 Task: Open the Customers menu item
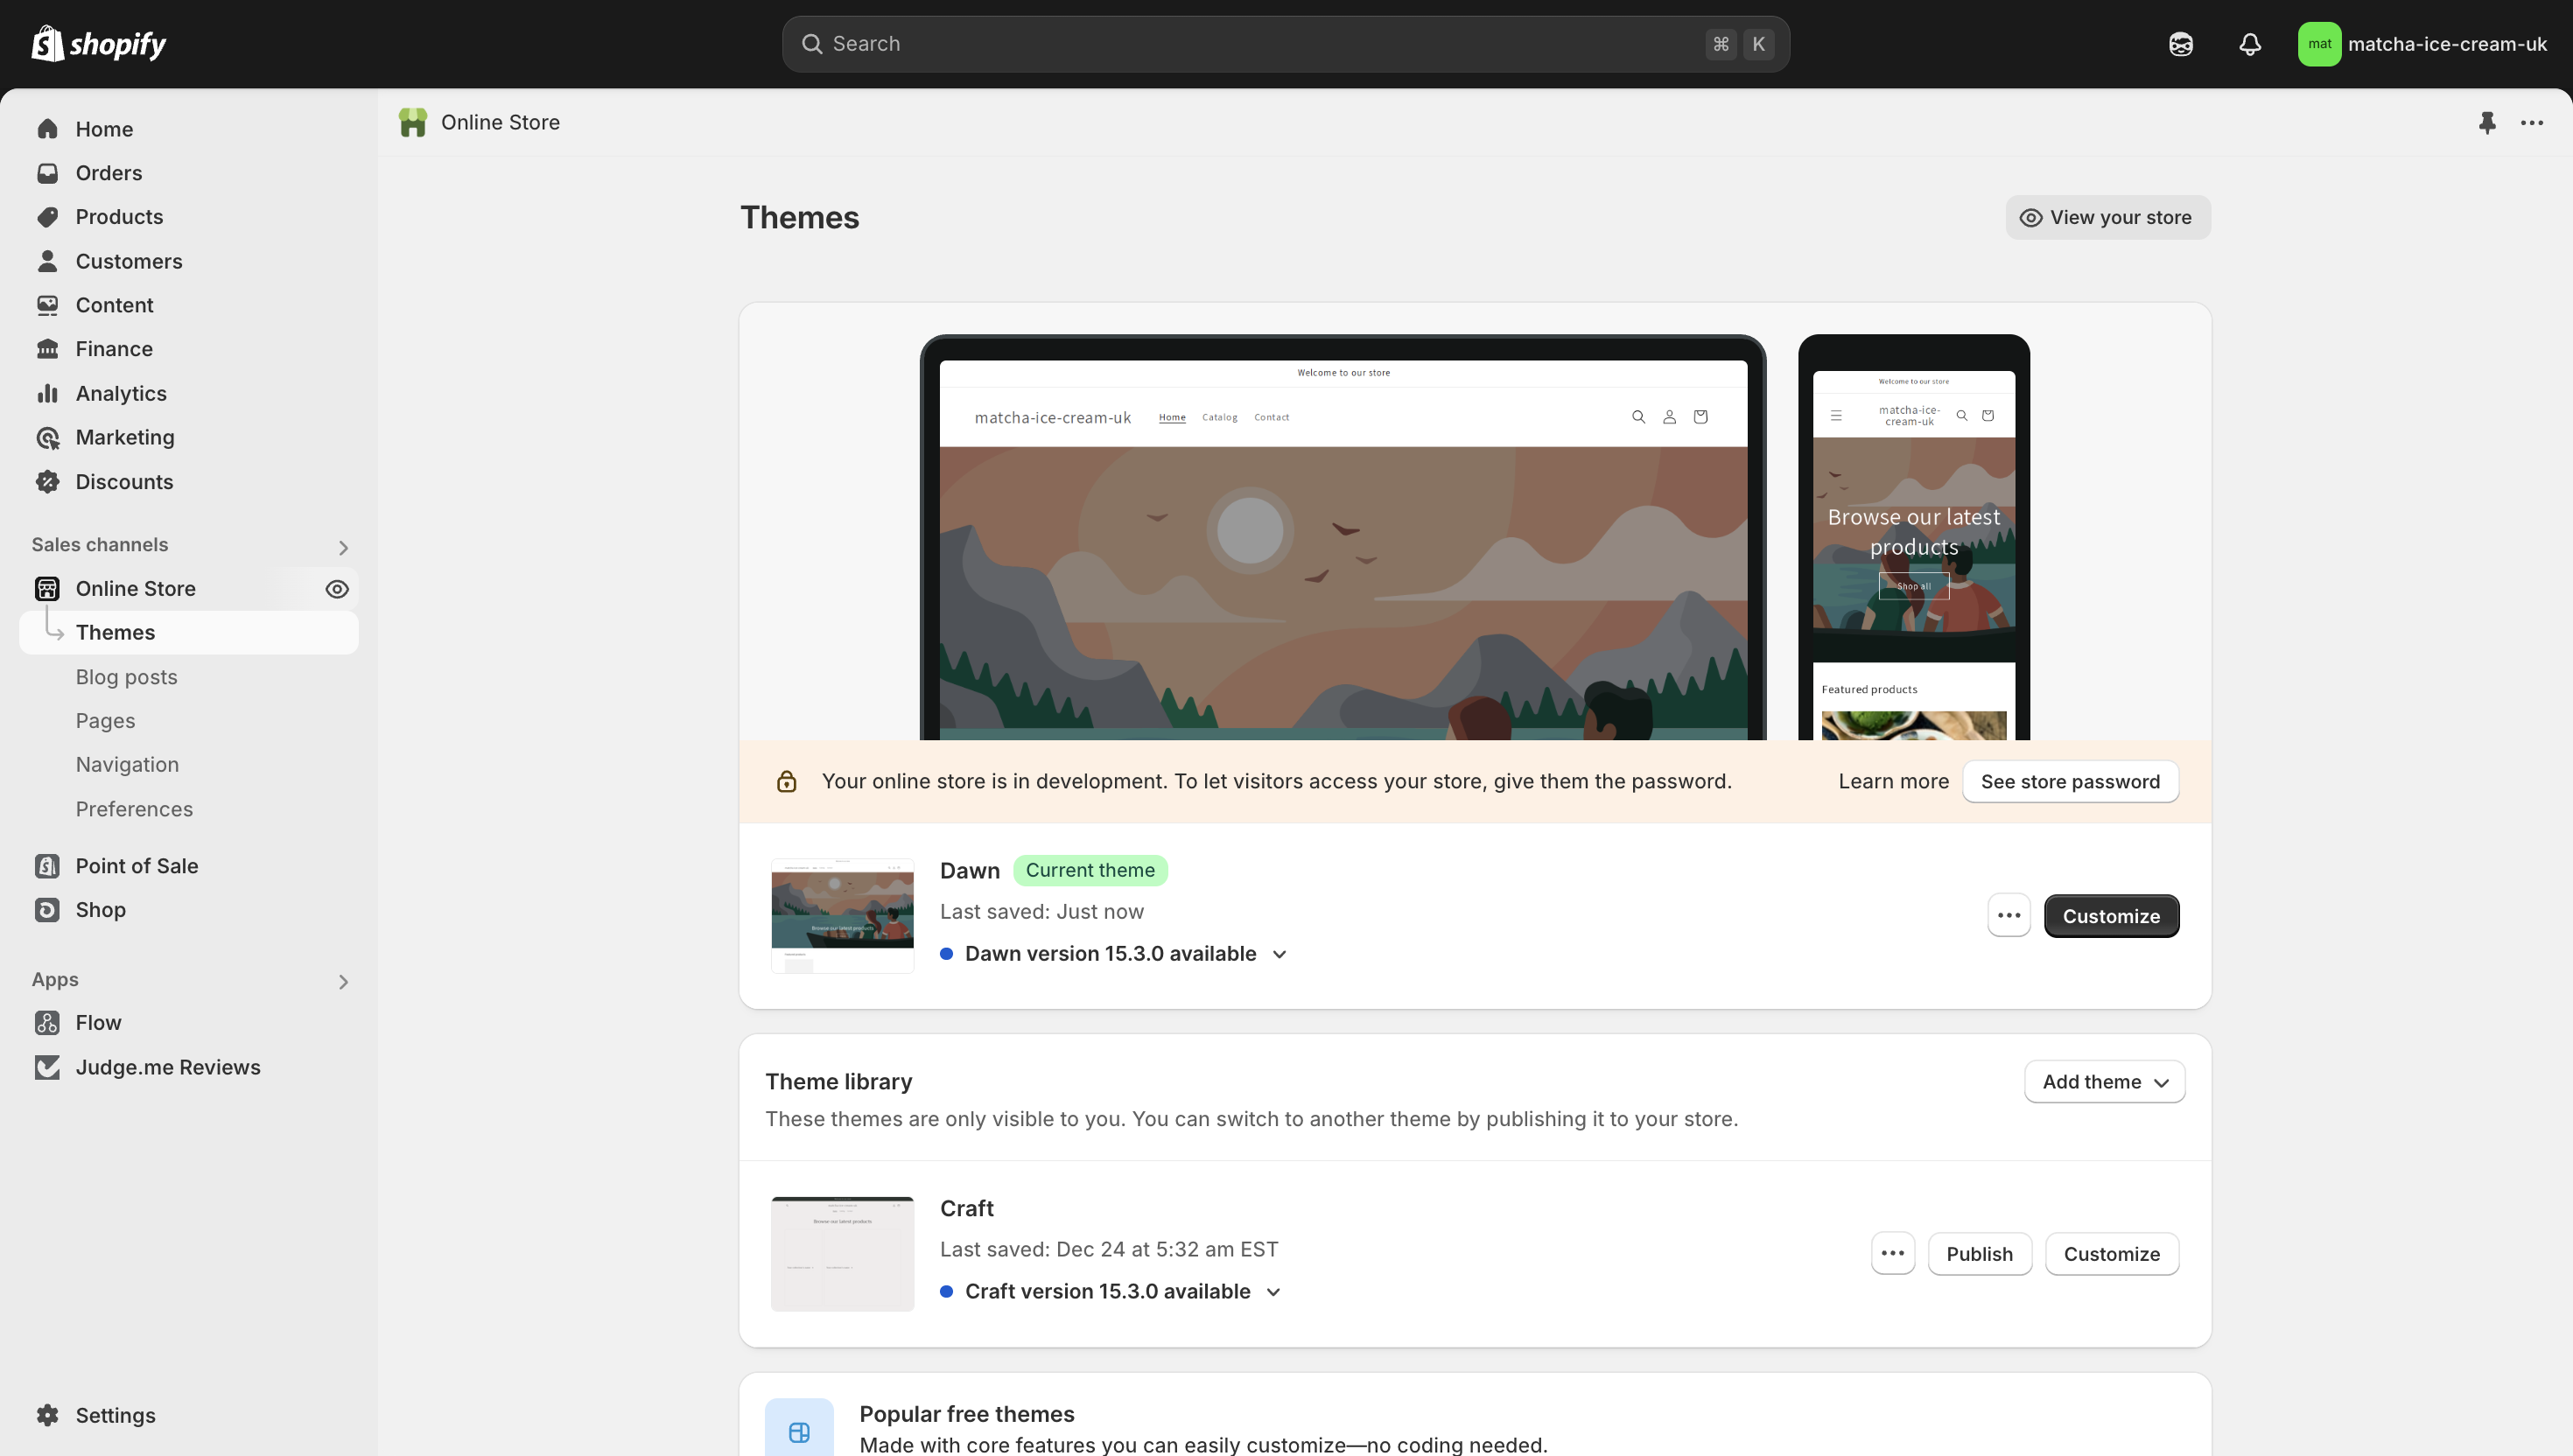pos(129,261)
